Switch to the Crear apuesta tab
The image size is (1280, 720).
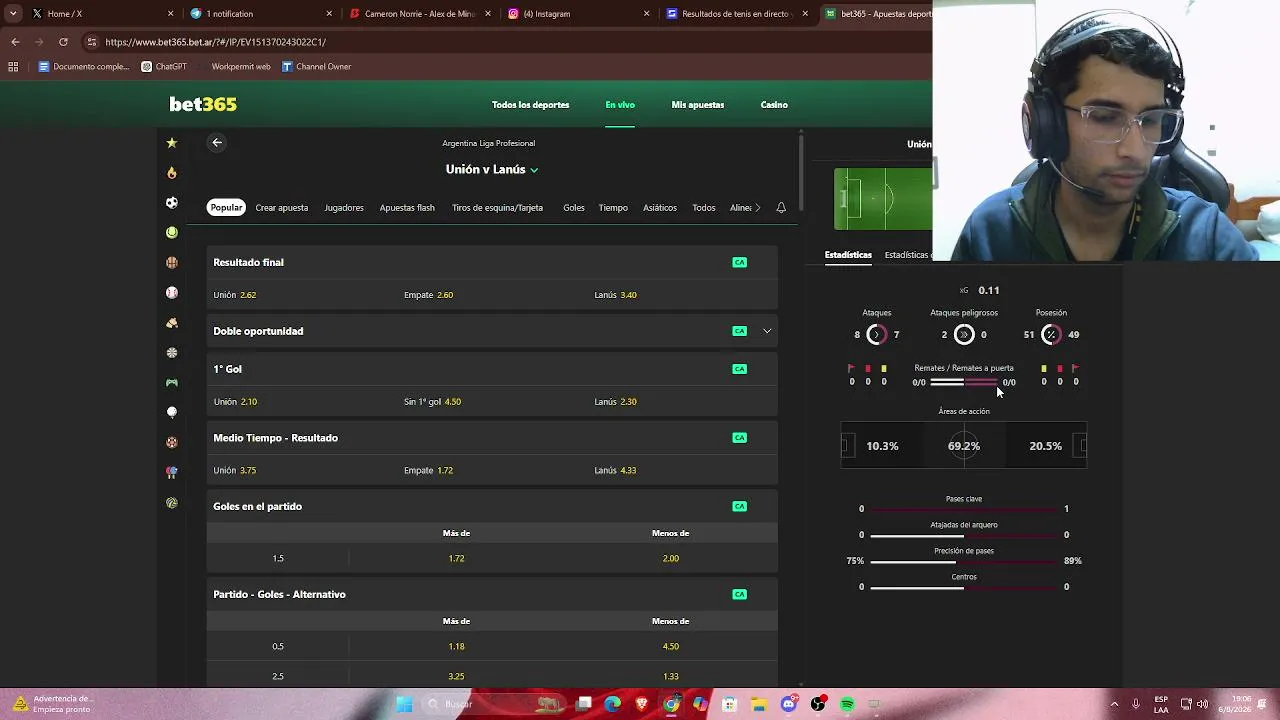click(282, 208)
